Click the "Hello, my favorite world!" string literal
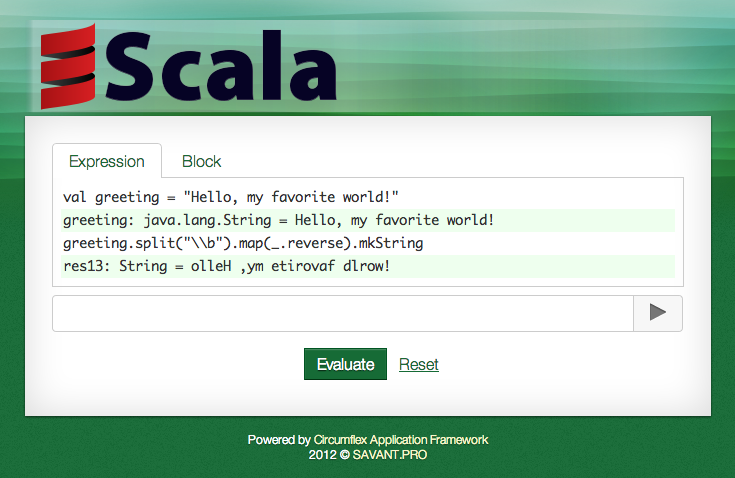This screenshot has height=478, width=735. point(291,197)
